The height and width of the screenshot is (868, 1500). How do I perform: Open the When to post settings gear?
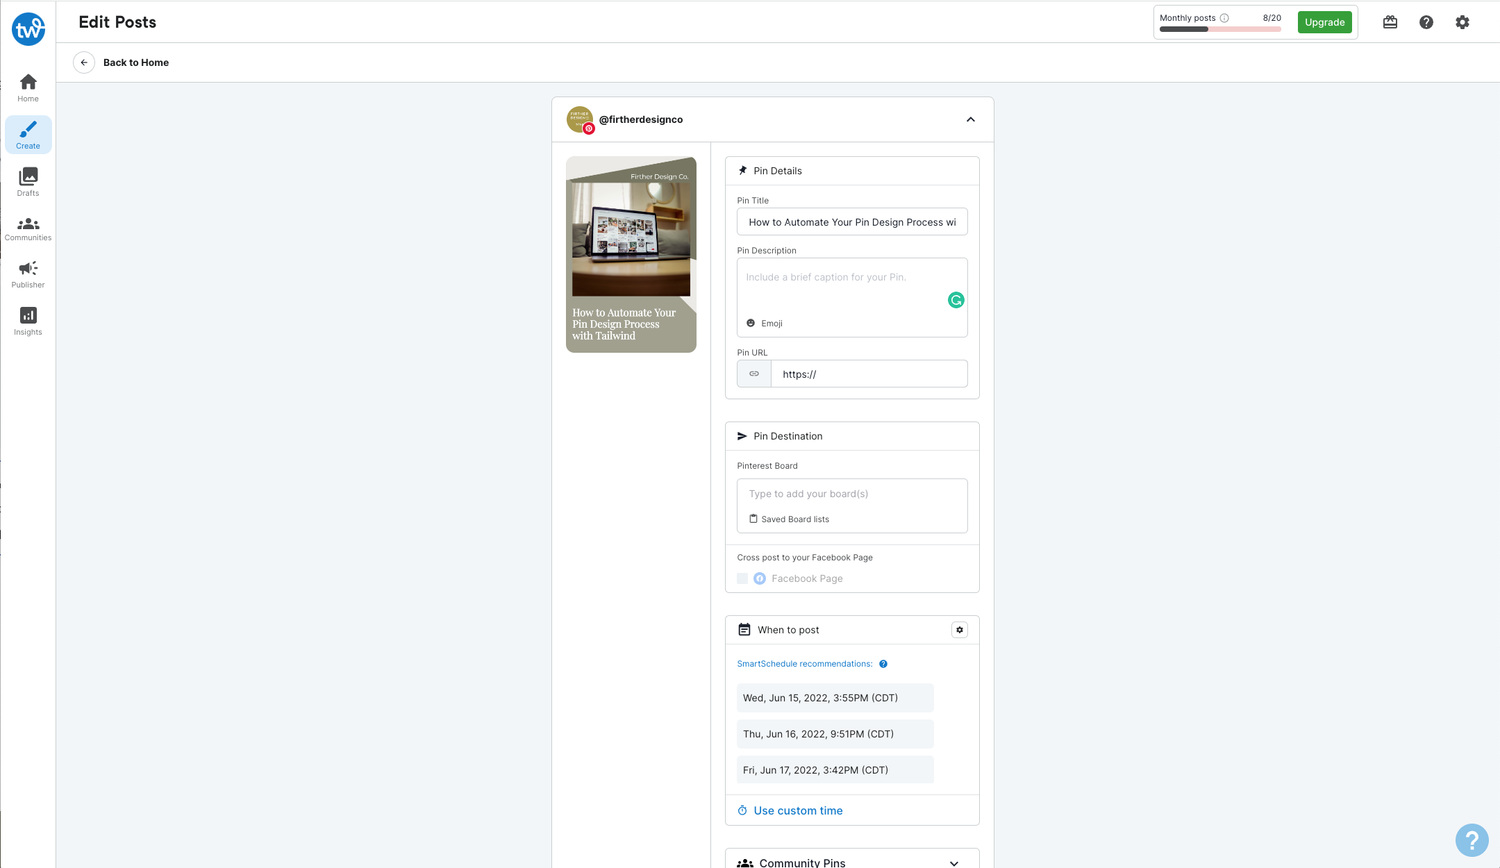coord(959,630)
